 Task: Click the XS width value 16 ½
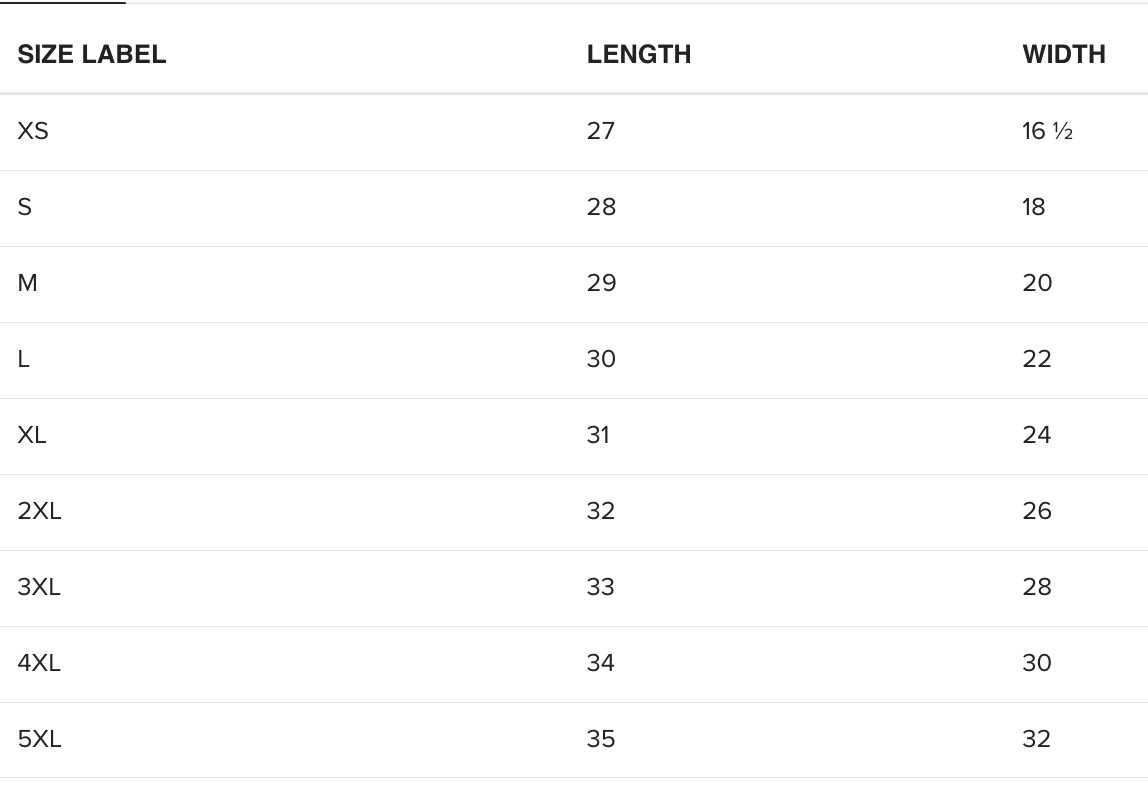[x=1047, y=131]
